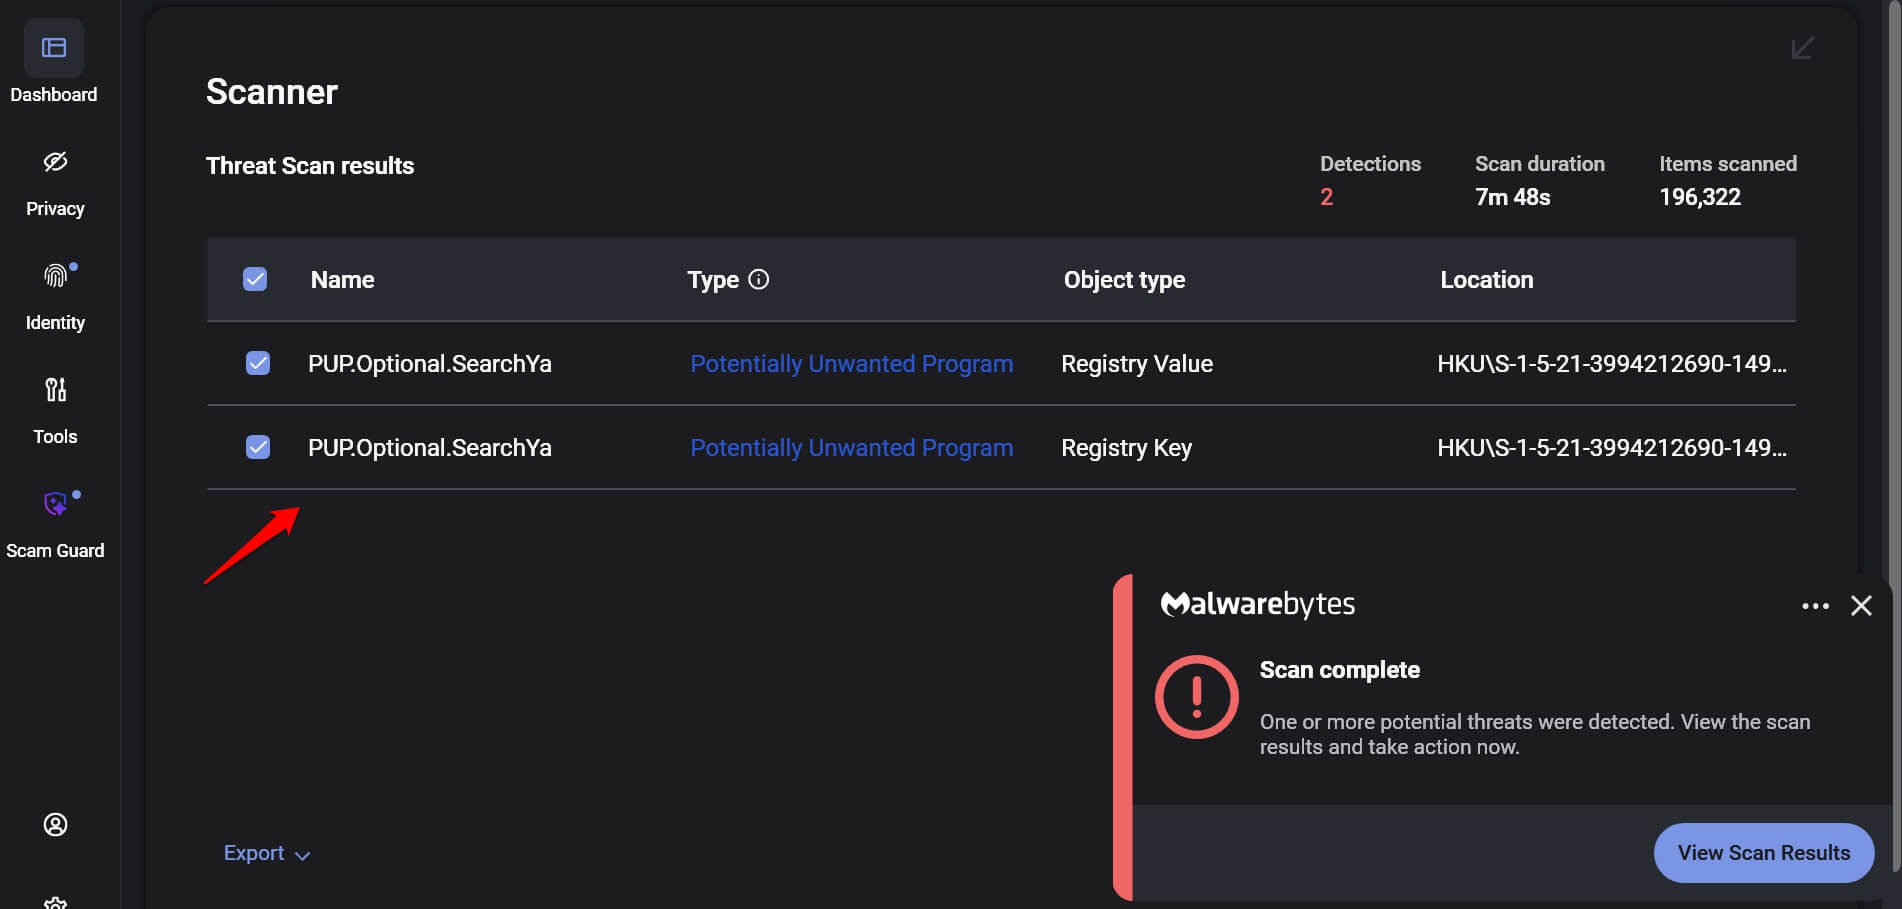Open the account profile icon in the sidebar
The image size is (1902, 909).
pos(55,824)
